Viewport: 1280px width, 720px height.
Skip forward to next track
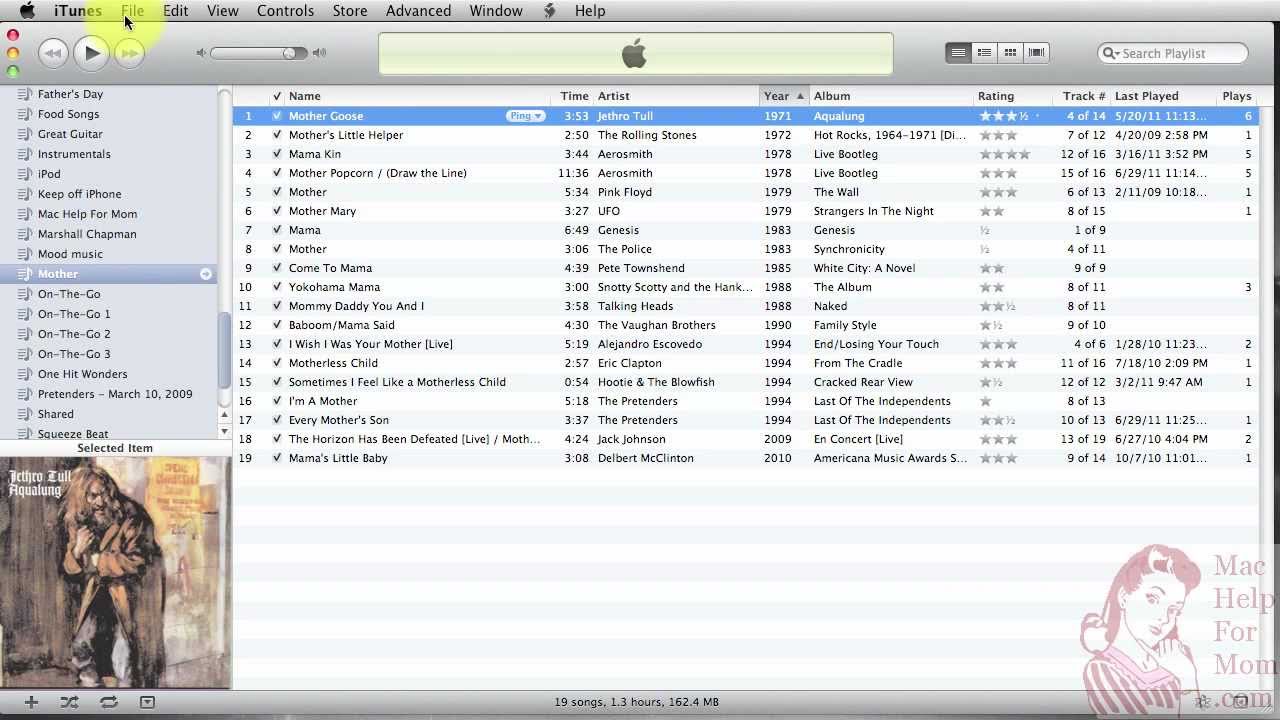pyautogui.click(x=129, y=54)
